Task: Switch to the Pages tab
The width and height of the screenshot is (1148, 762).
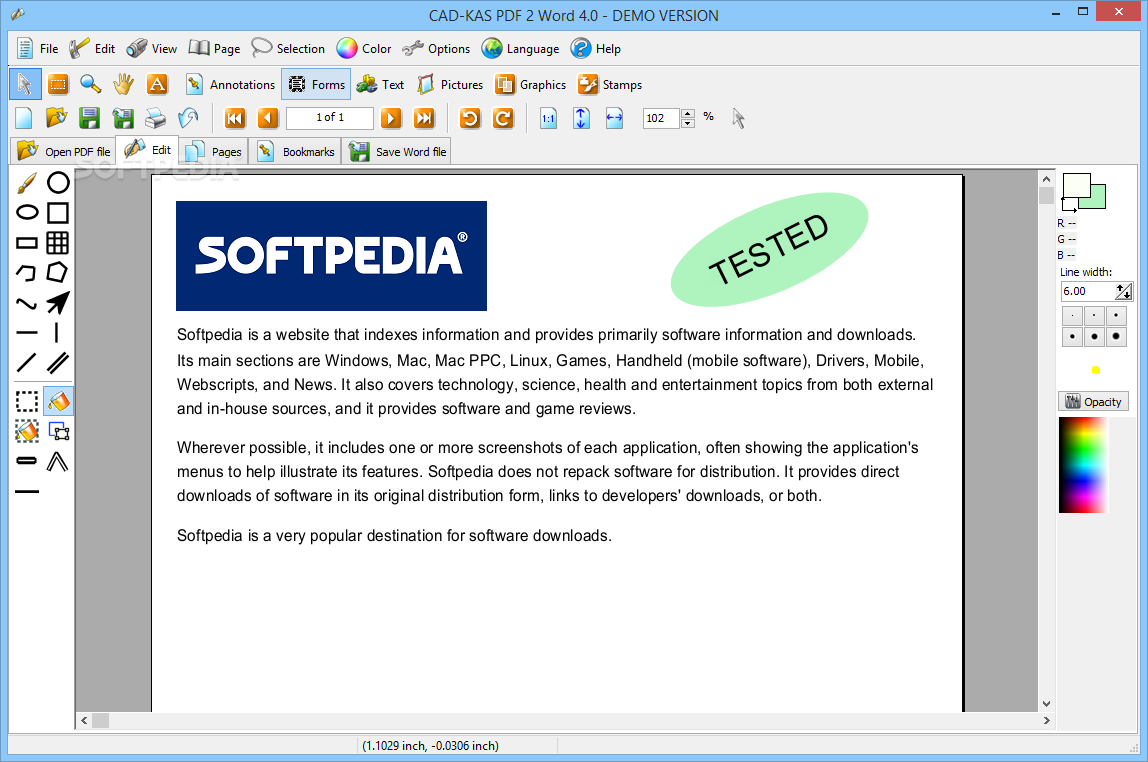Action: [214, 151]
